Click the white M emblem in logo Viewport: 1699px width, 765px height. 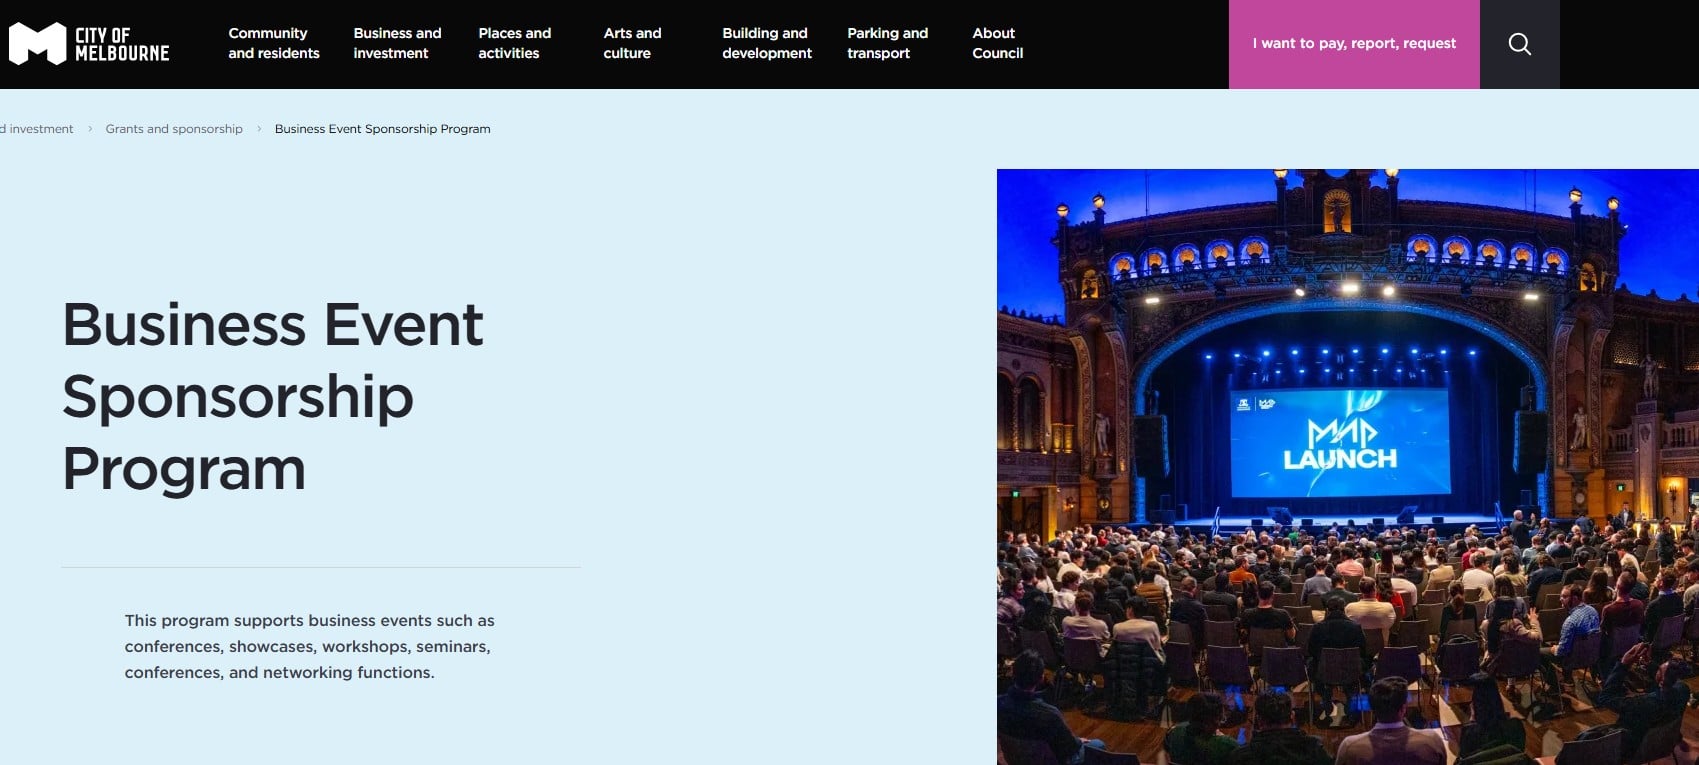tap(37, 44)
